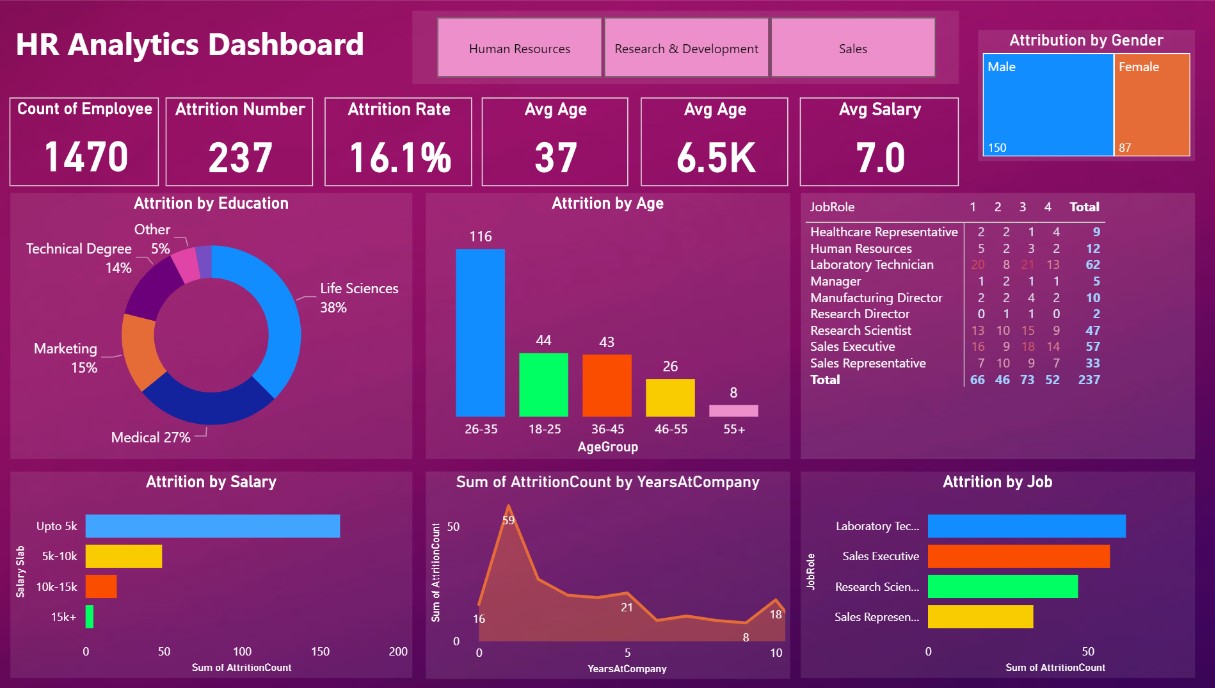Select the Count of Employee card
The width and height of the screenshot is (1215, 688).
click(x=83, y=141)
